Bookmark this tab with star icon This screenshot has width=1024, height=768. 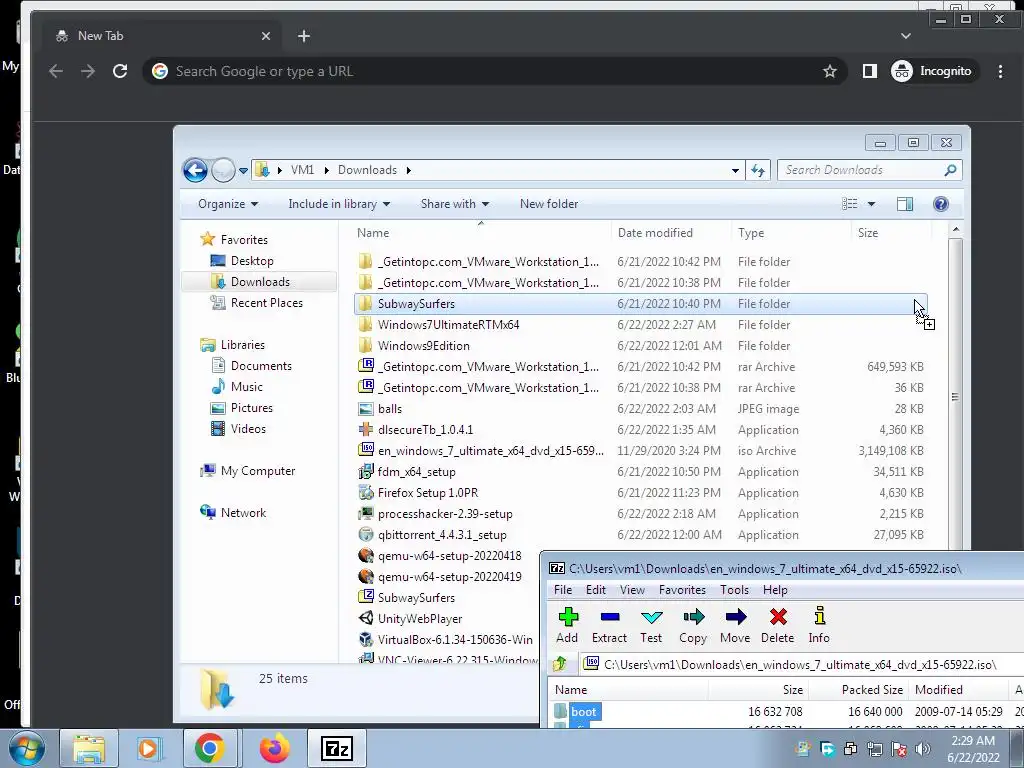pos(829,71)
